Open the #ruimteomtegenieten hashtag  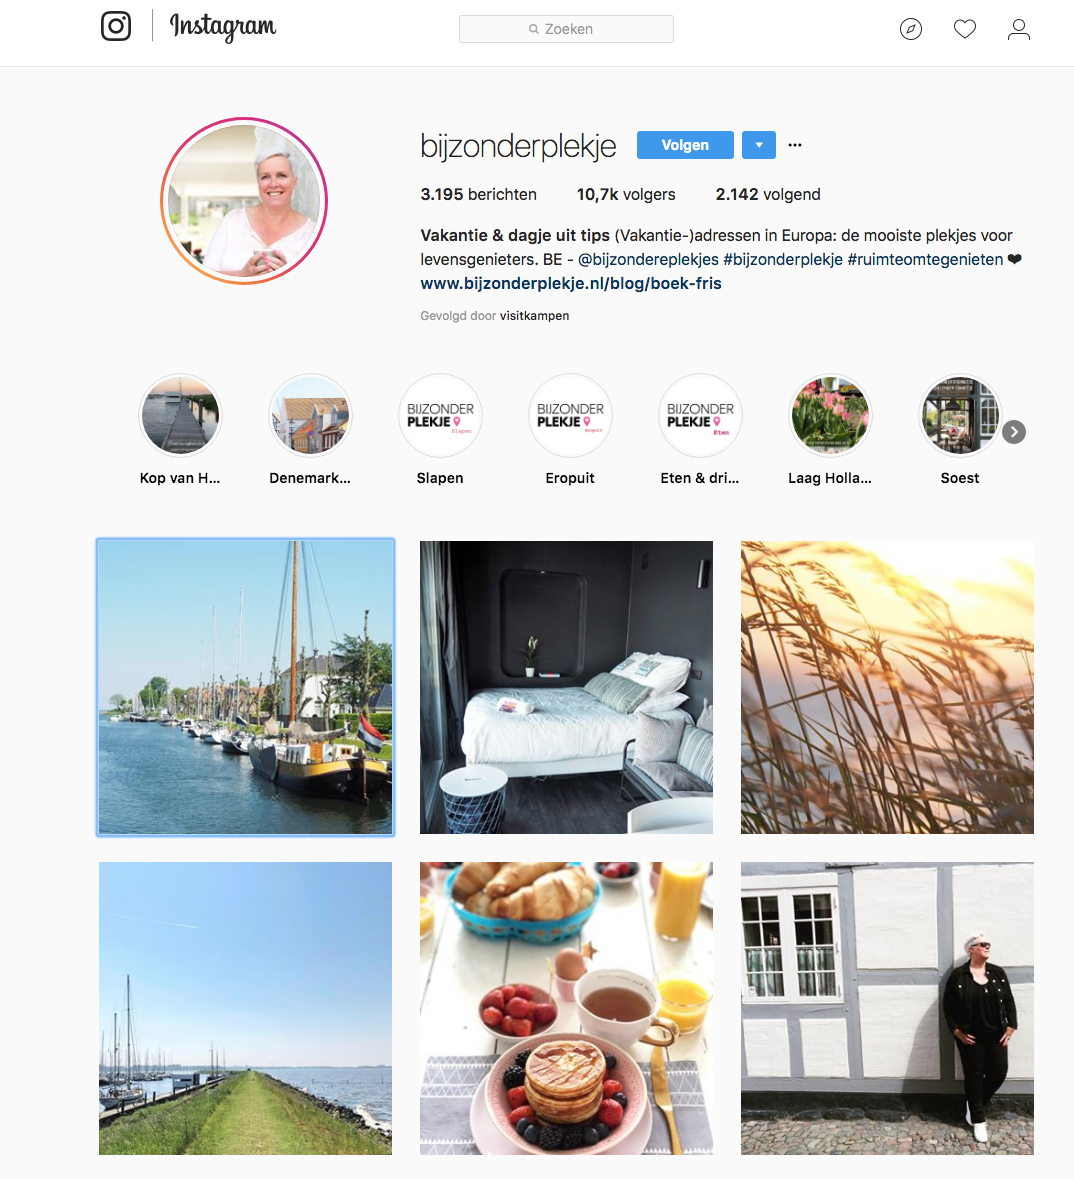(x=925, y=259)
